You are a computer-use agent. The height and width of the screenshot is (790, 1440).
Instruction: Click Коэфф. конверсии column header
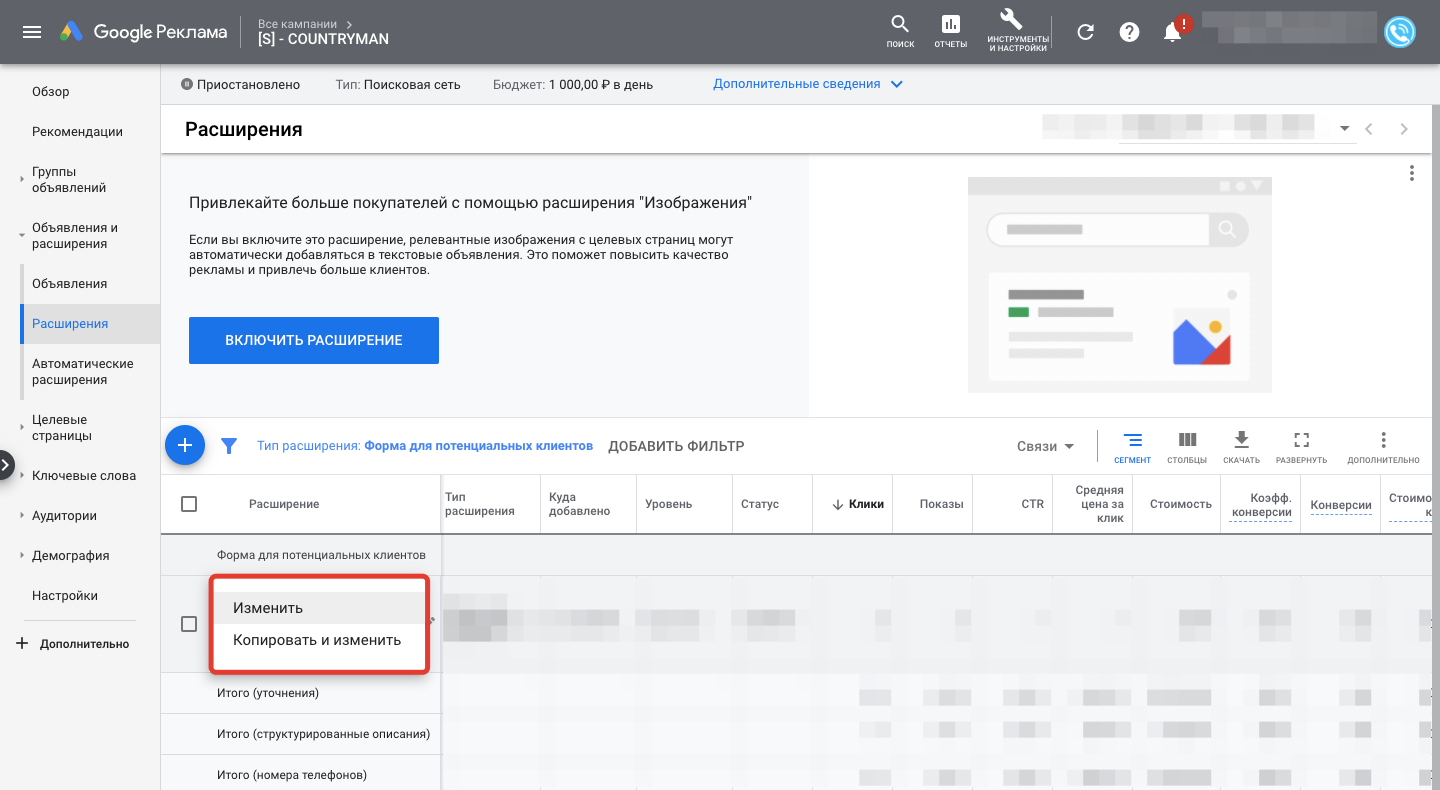[x=1262, y=504]
